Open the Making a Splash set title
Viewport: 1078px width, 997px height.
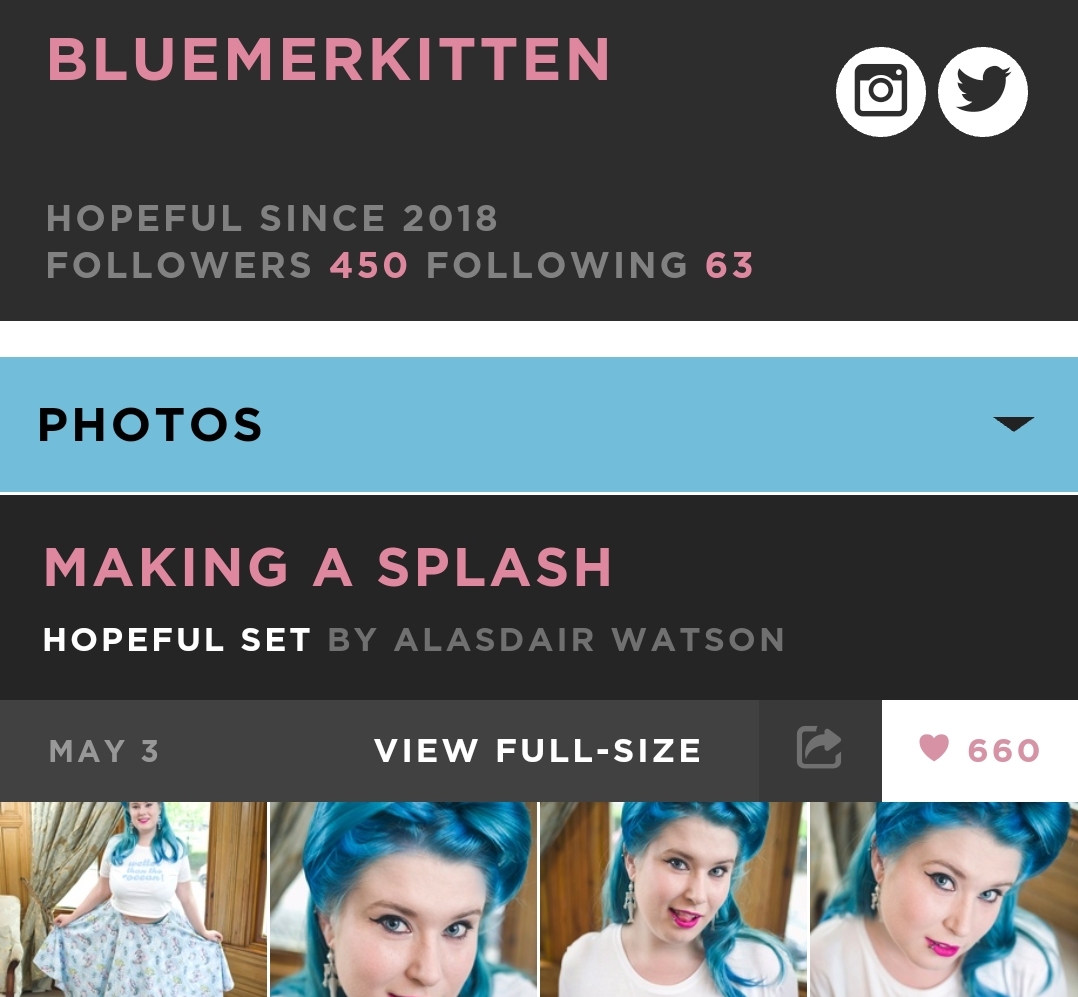coord(328,568)
